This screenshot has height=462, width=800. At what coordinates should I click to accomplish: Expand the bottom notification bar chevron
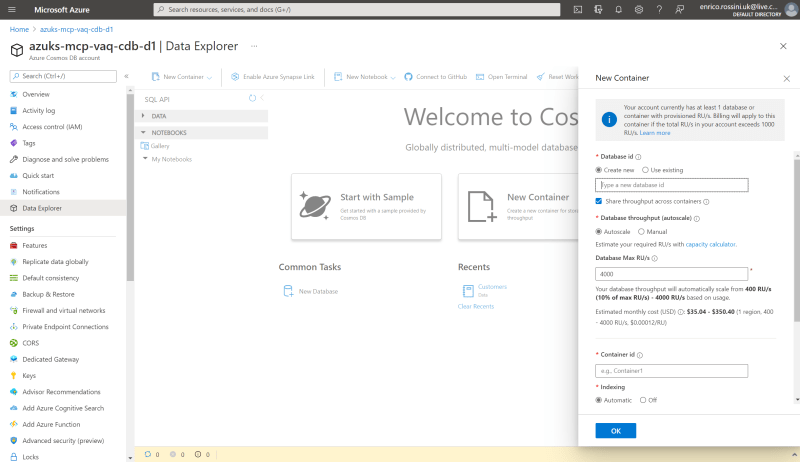click(x=794, y=454)
